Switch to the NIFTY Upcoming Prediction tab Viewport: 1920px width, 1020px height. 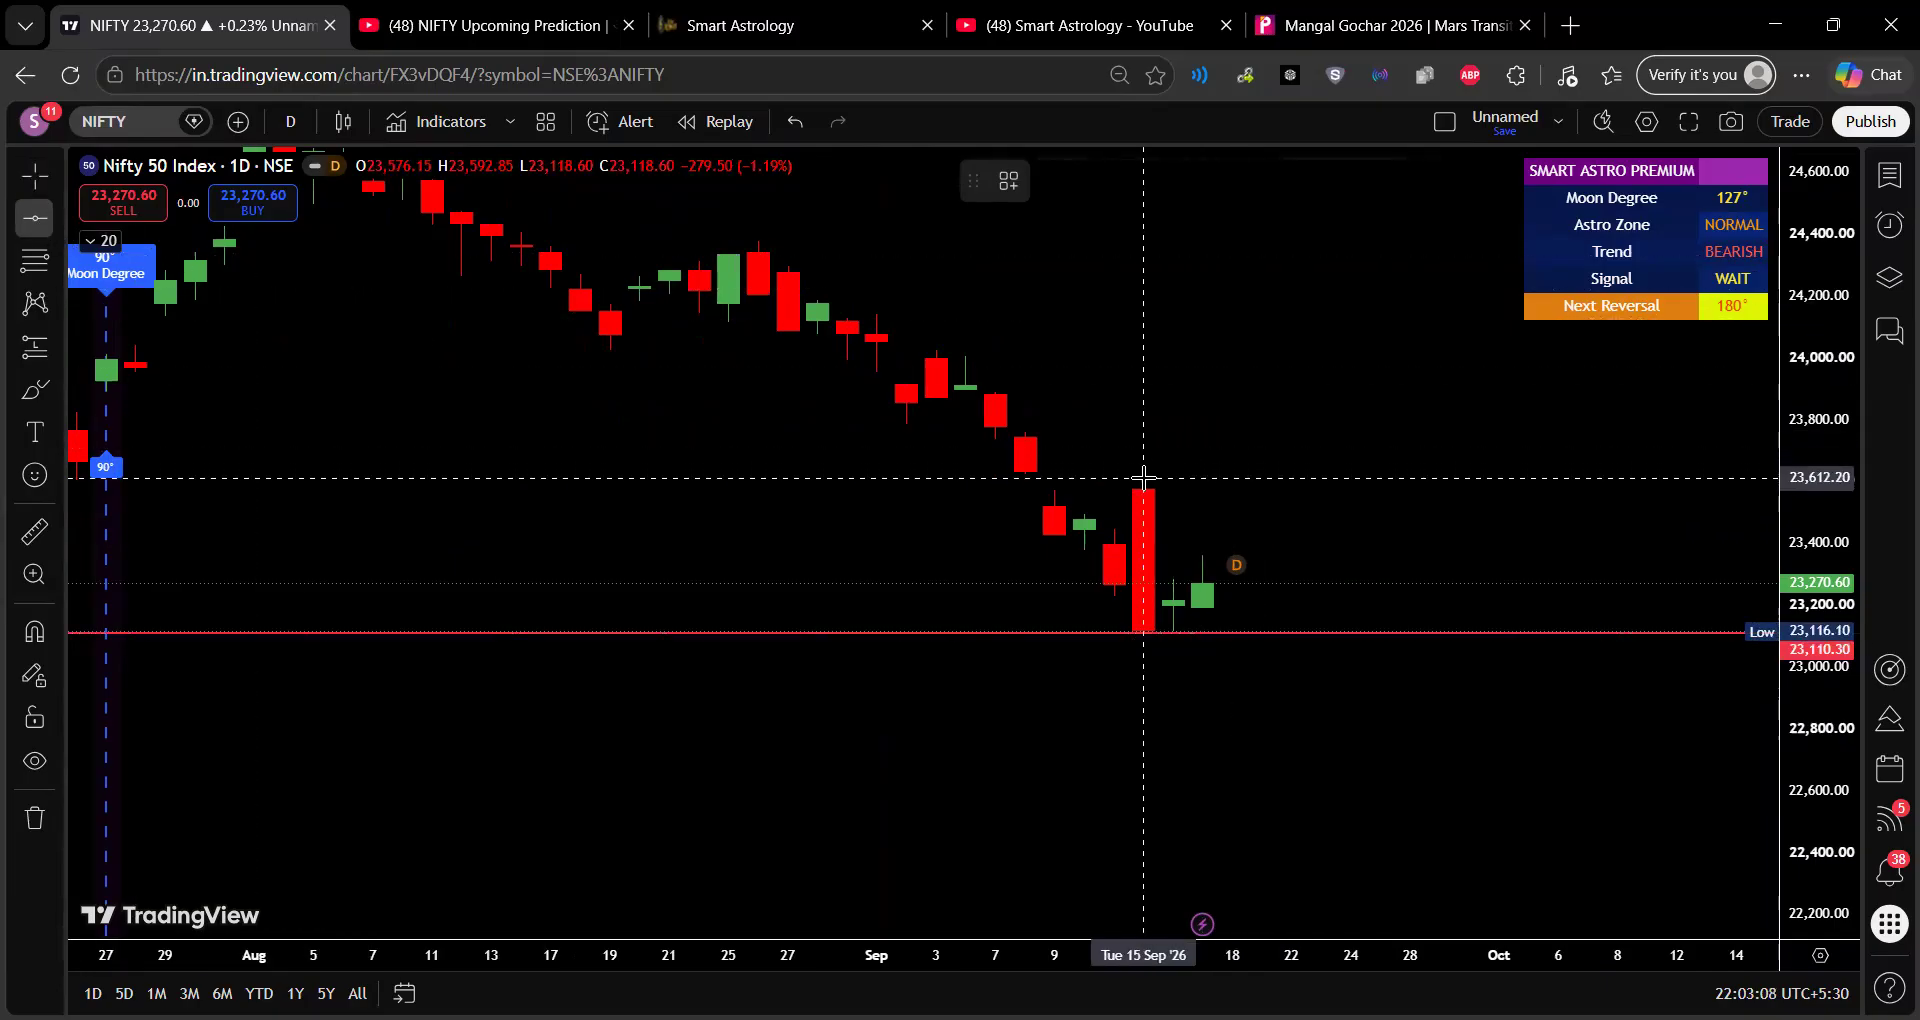(x=496, y=26)
